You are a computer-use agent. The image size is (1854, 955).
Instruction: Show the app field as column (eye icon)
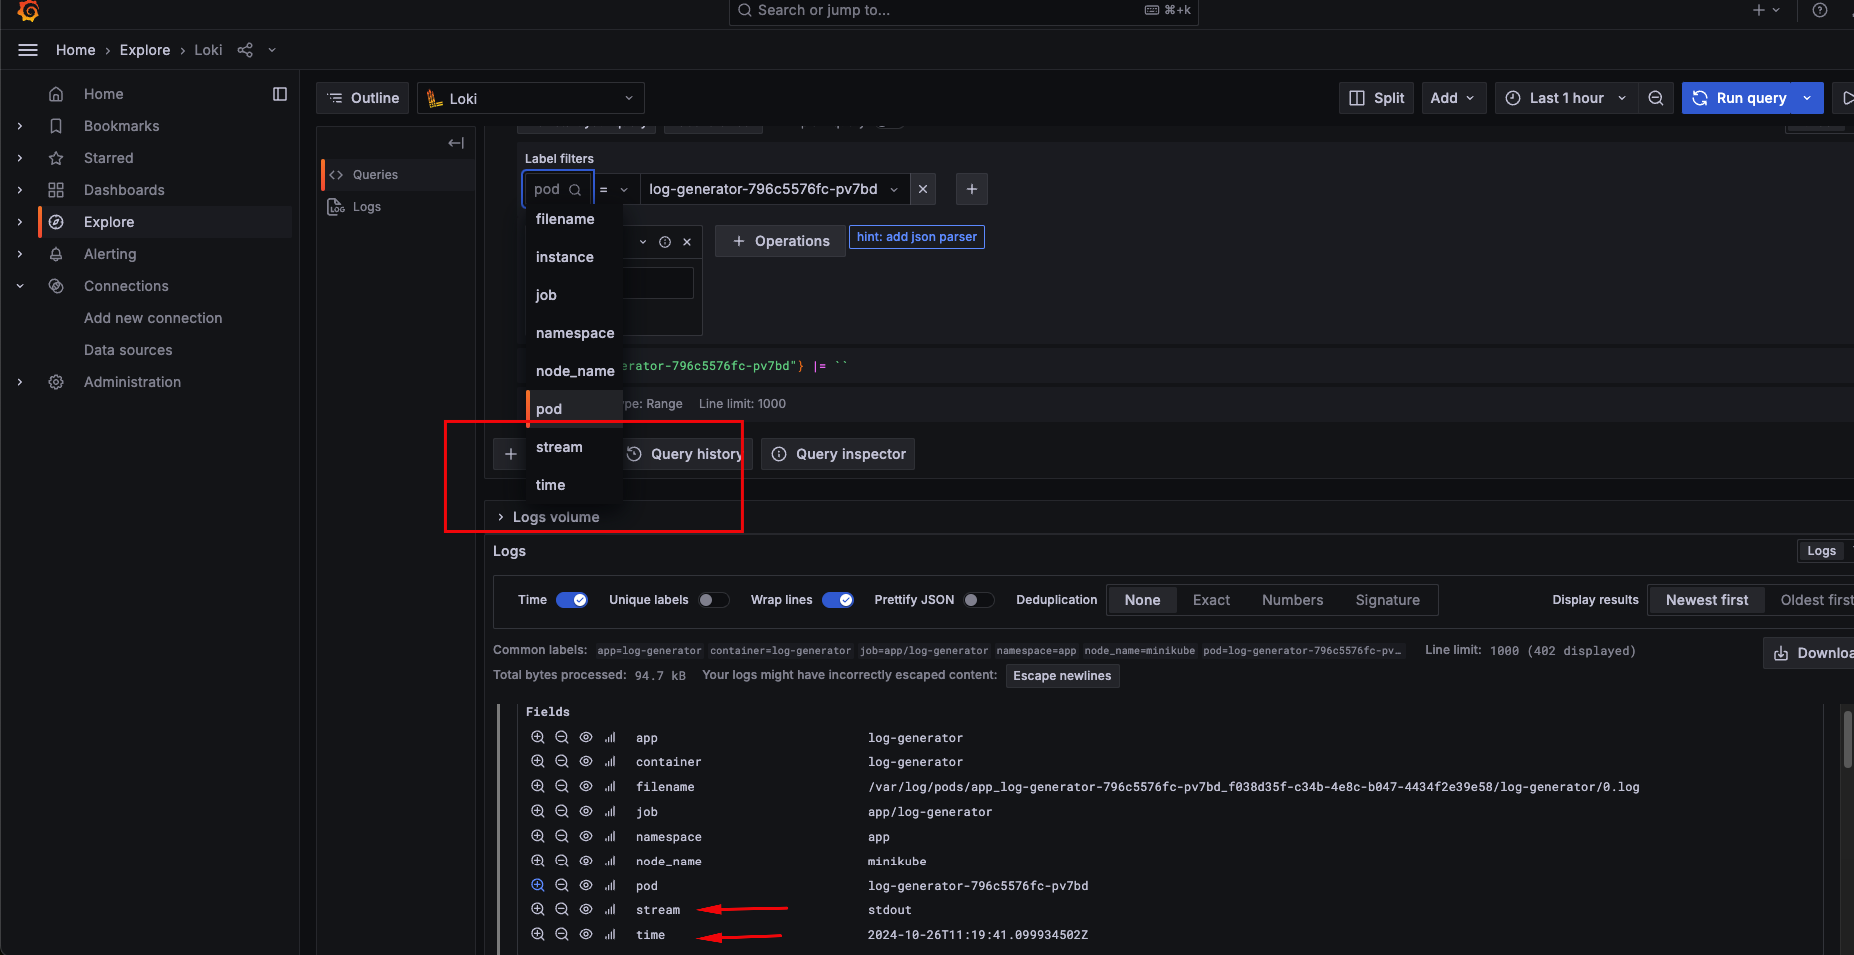(586, 737)
